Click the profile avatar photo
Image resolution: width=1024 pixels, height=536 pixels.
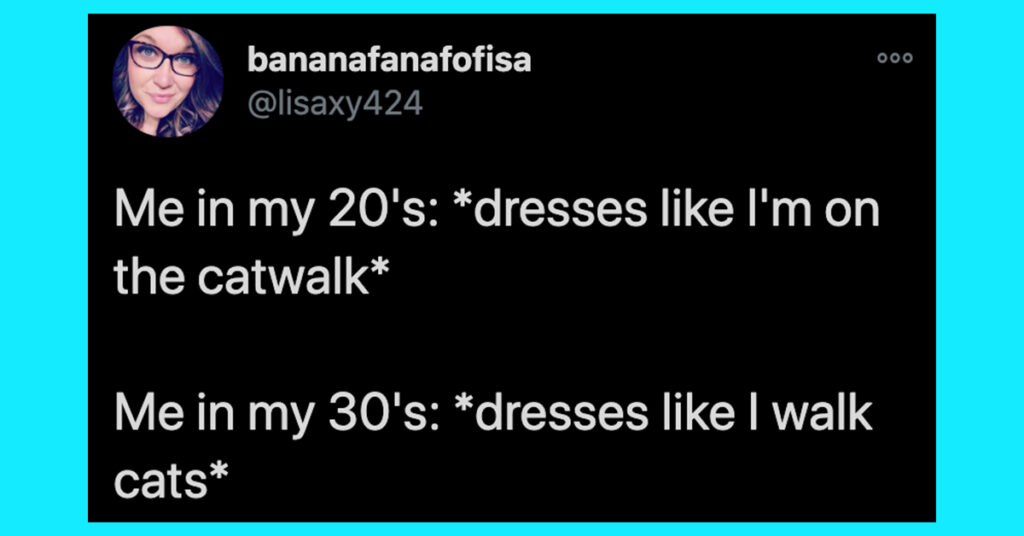(x=168, y=81)
